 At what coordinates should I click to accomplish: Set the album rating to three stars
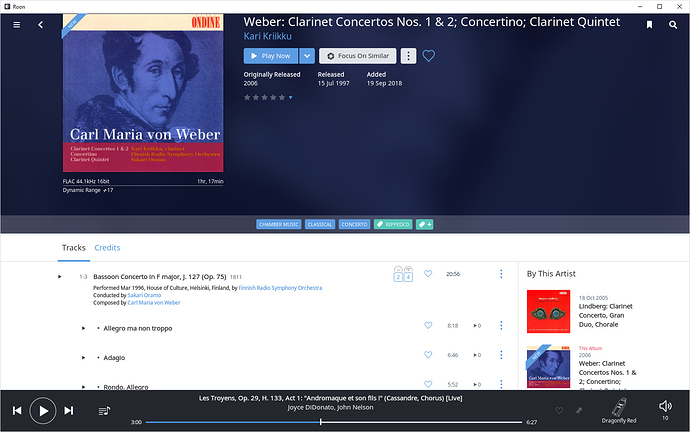point(264,97)
